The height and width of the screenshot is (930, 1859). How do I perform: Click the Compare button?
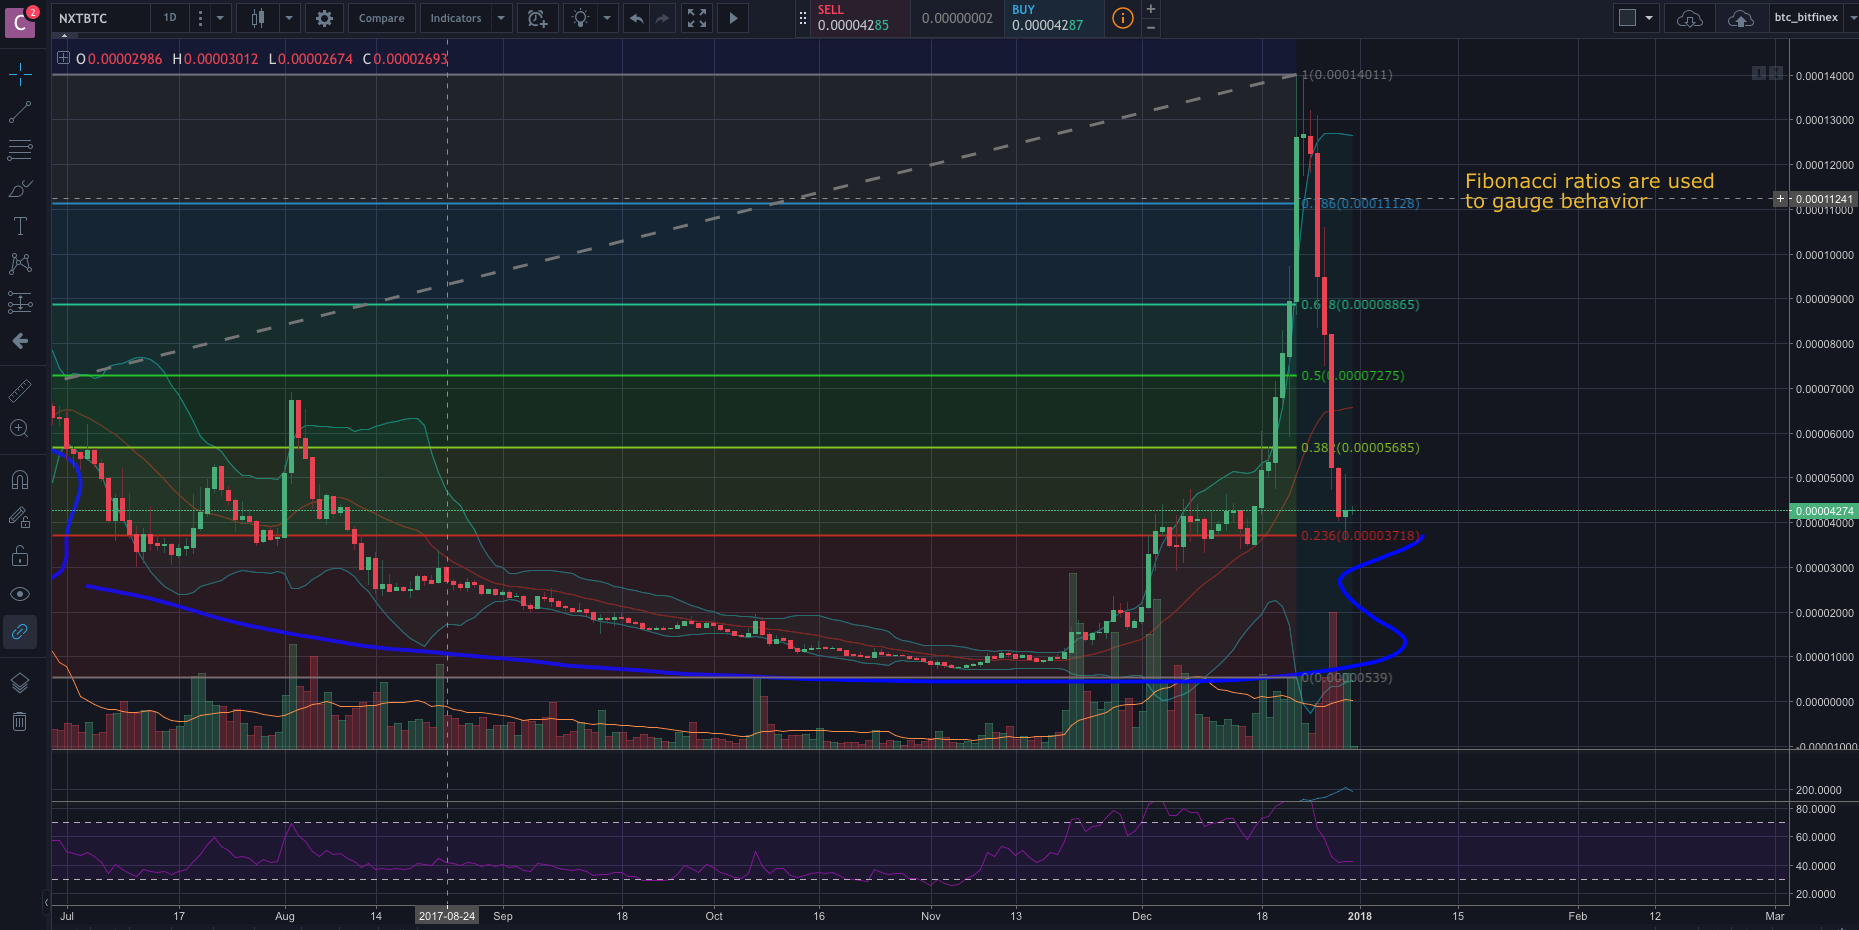tap(382, 18)
